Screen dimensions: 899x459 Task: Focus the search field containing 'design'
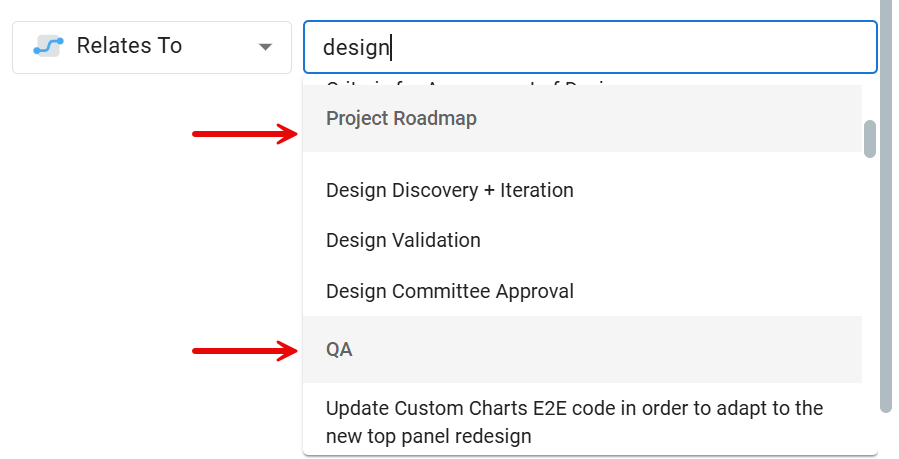click(x=590, y=47)
